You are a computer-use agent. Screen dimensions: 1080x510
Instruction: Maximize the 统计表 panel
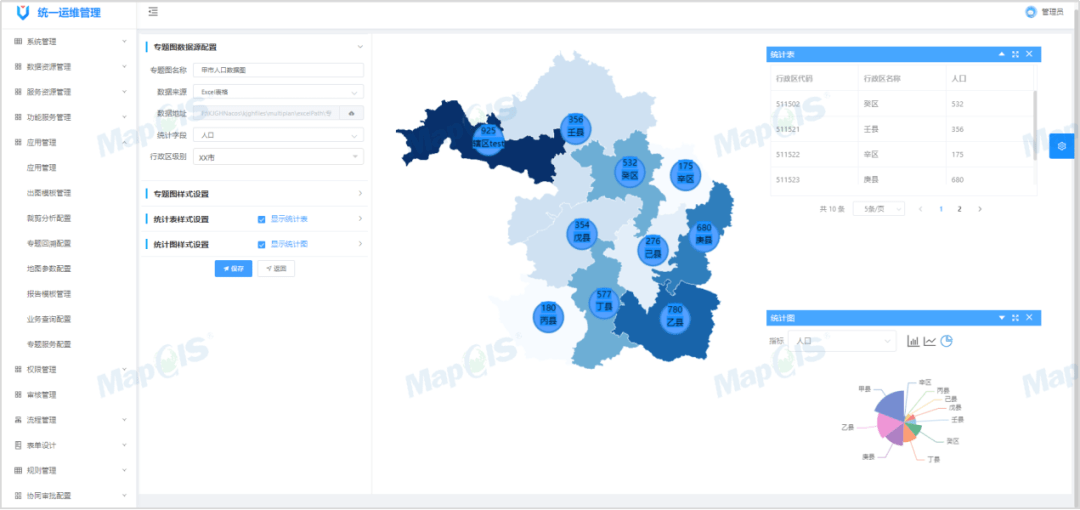click(x=1015, y=54)
